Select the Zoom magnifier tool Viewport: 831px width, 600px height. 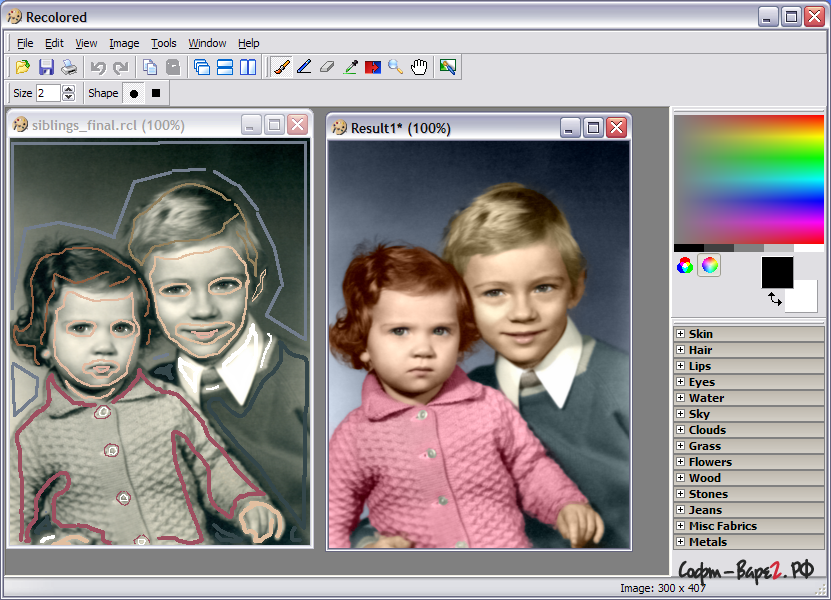coord(395,67)
